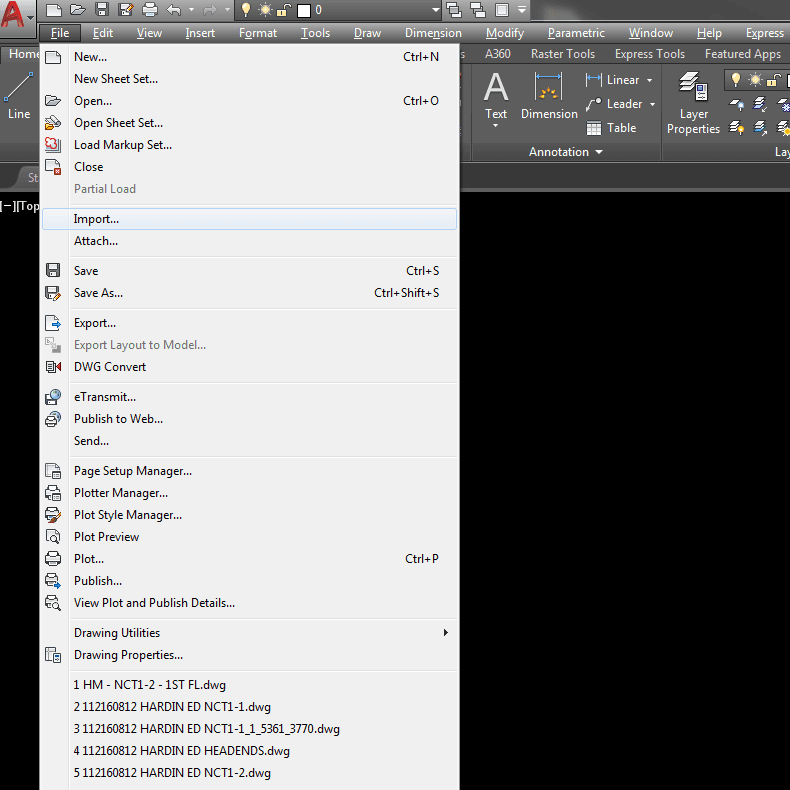Viewport: 790px width, 790px height.
Task: Choose New... from the File menu
Action: point(249,57)
